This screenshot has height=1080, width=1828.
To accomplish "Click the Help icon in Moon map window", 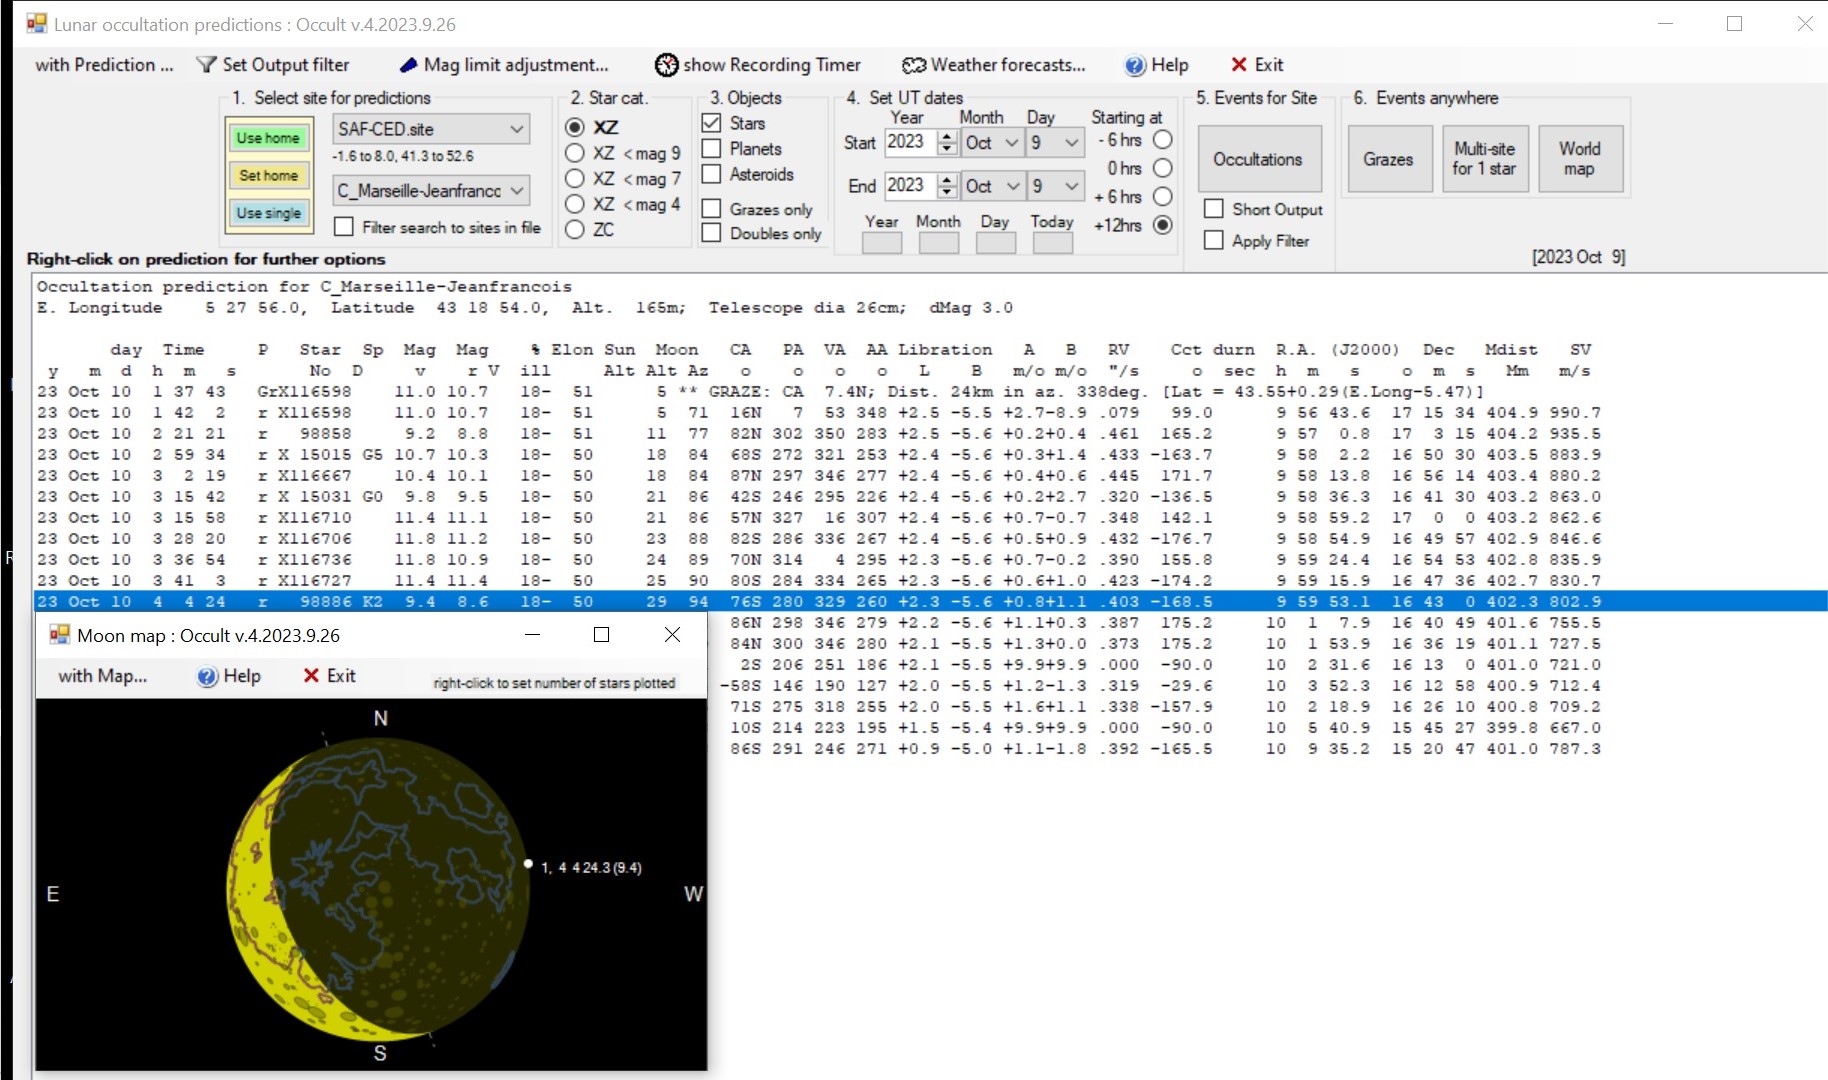I will [208, 677].
